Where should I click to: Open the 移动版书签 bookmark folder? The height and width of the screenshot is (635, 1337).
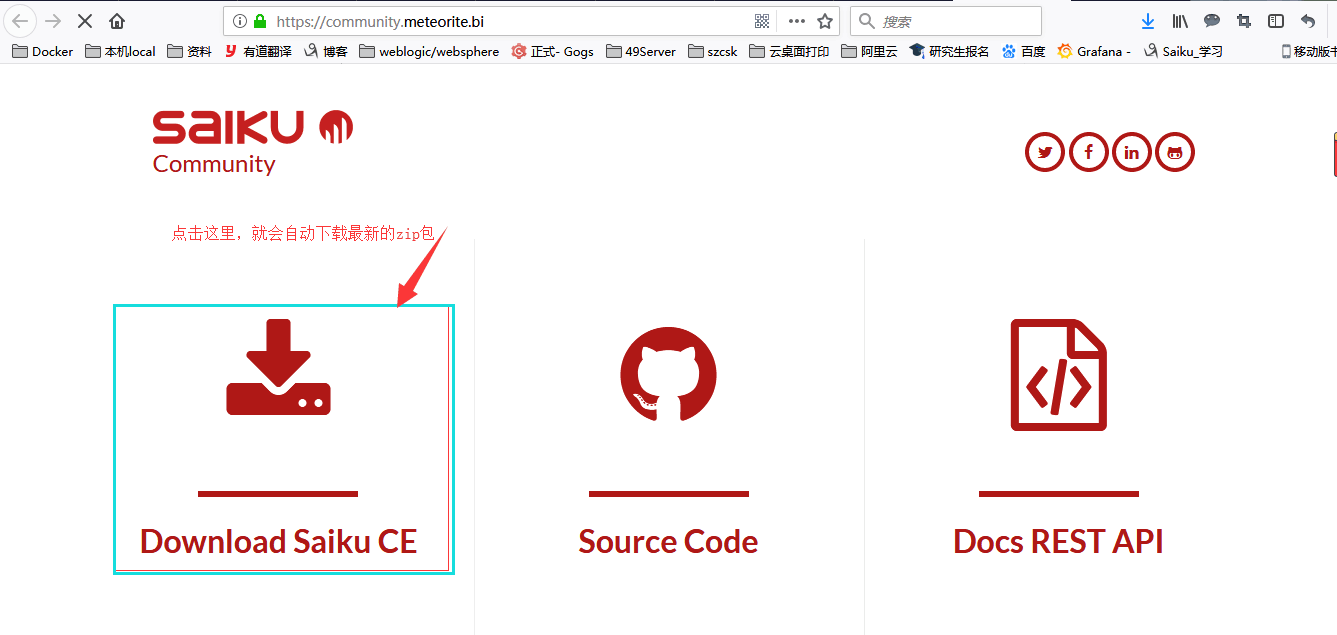pos(1308,51)
